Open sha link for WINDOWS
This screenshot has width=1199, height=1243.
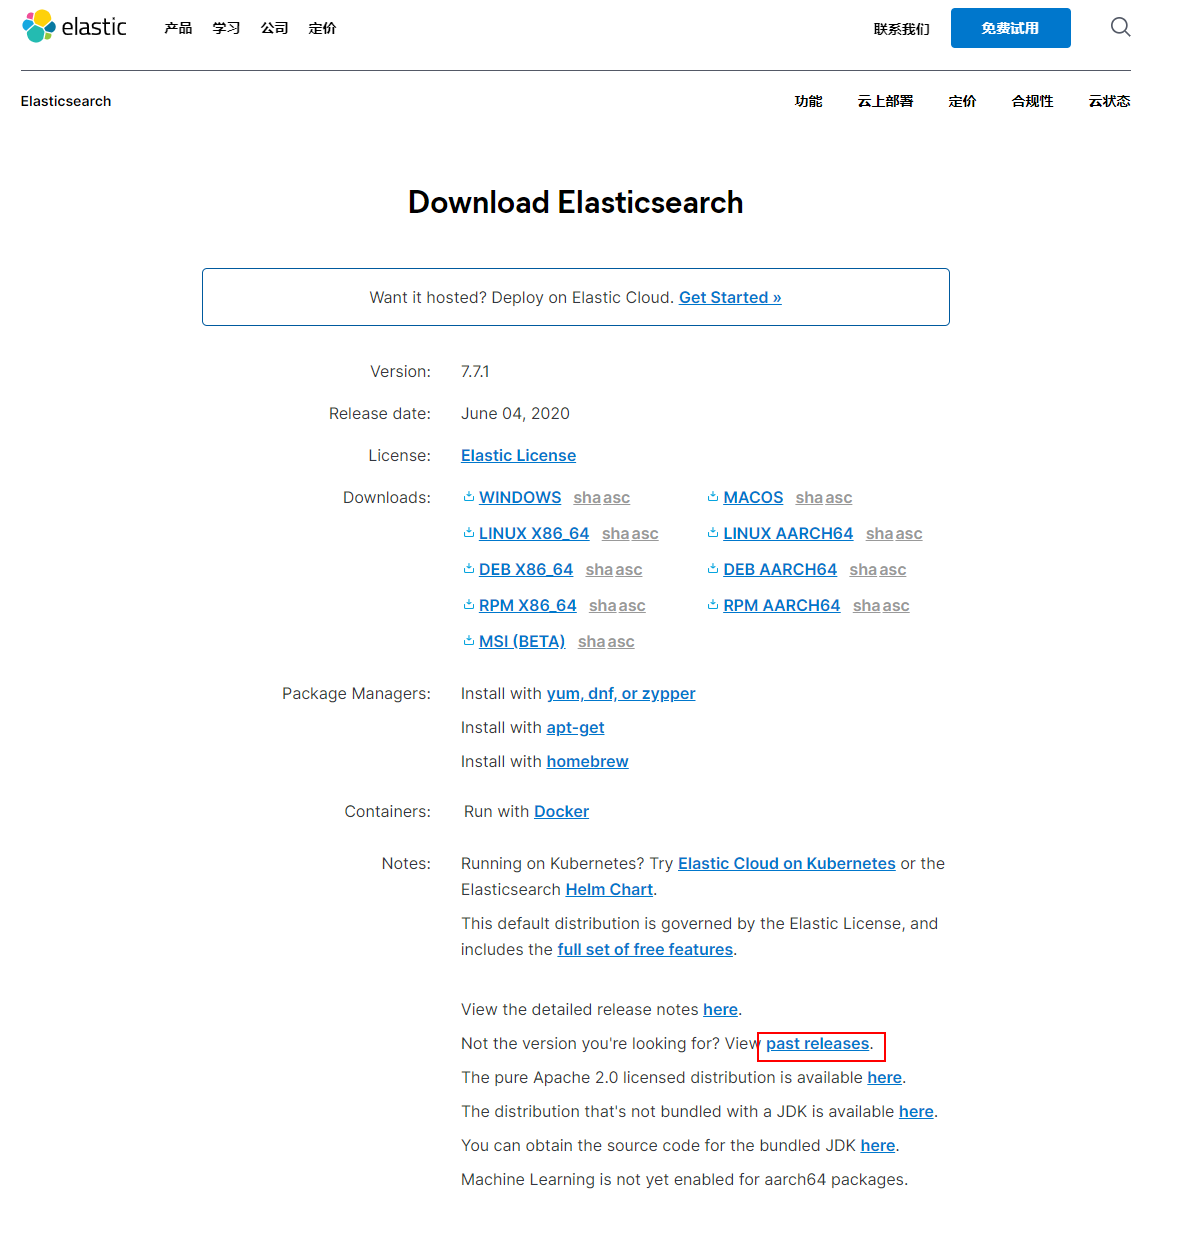(x=587, y=497)
